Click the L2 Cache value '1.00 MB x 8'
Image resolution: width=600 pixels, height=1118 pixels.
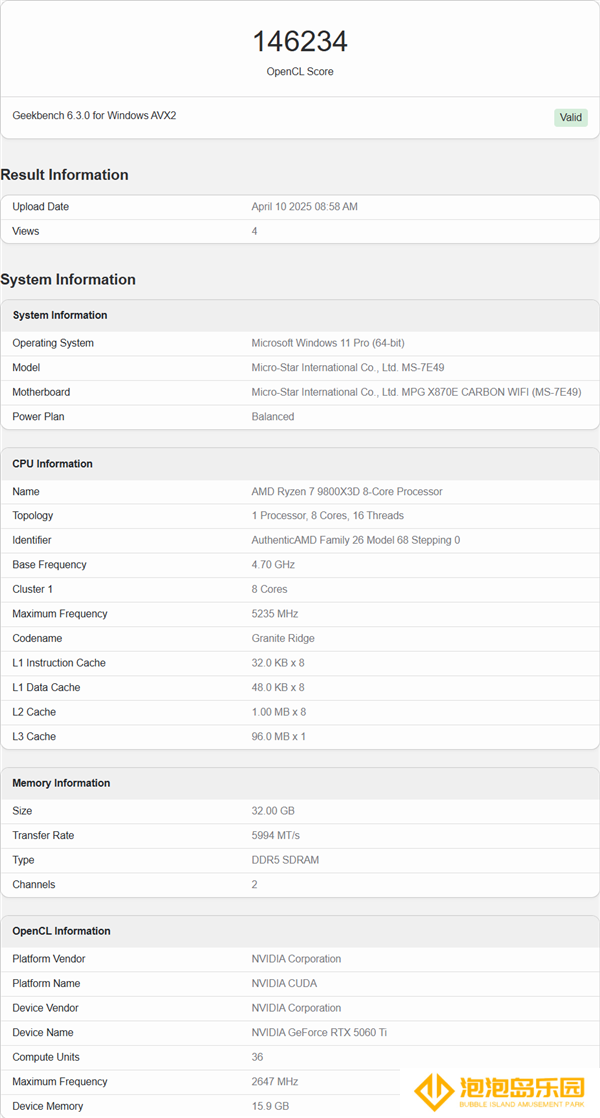pyautogui.click(x=279, y=712)
